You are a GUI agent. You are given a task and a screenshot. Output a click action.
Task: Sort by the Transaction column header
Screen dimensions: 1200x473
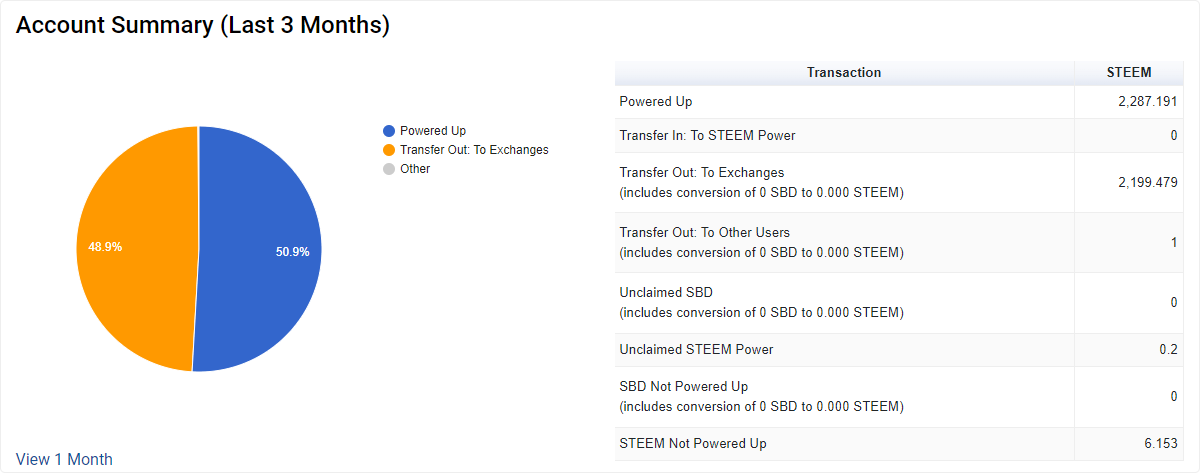point(844,73)
